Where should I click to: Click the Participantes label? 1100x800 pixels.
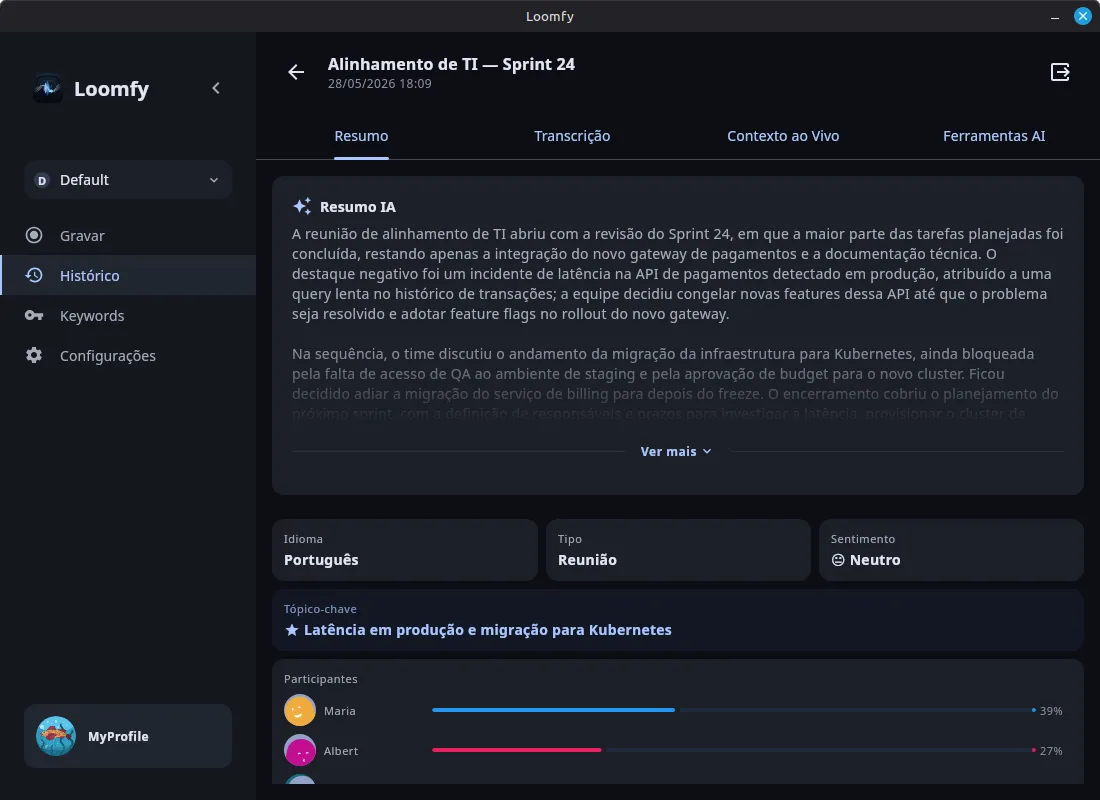321,679
